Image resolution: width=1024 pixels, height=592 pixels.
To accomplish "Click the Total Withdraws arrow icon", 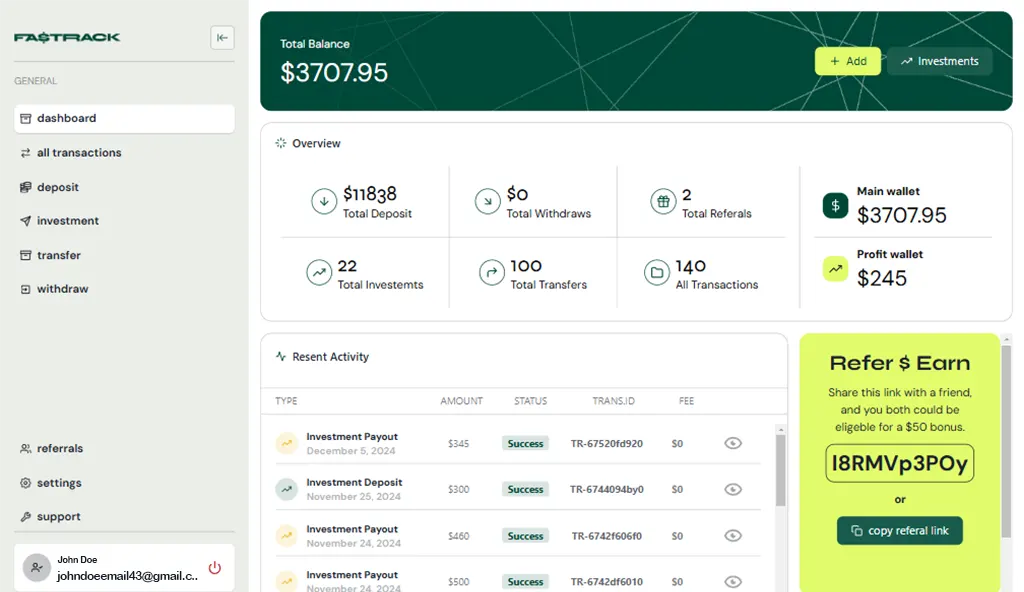I will click(487, 201).
